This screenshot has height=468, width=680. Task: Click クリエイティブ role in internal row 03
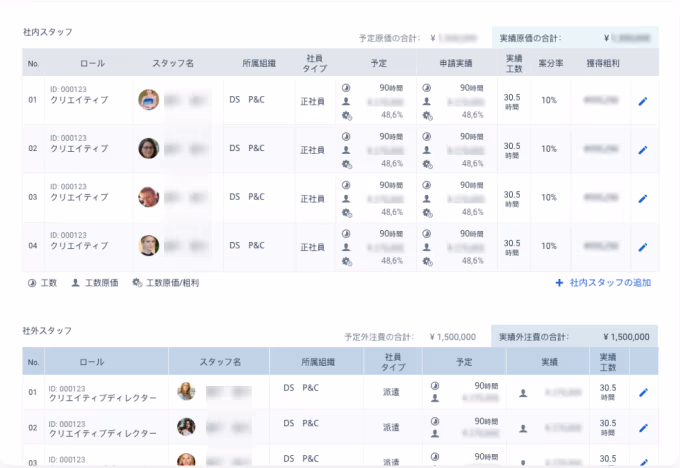[x=79, y=197]
